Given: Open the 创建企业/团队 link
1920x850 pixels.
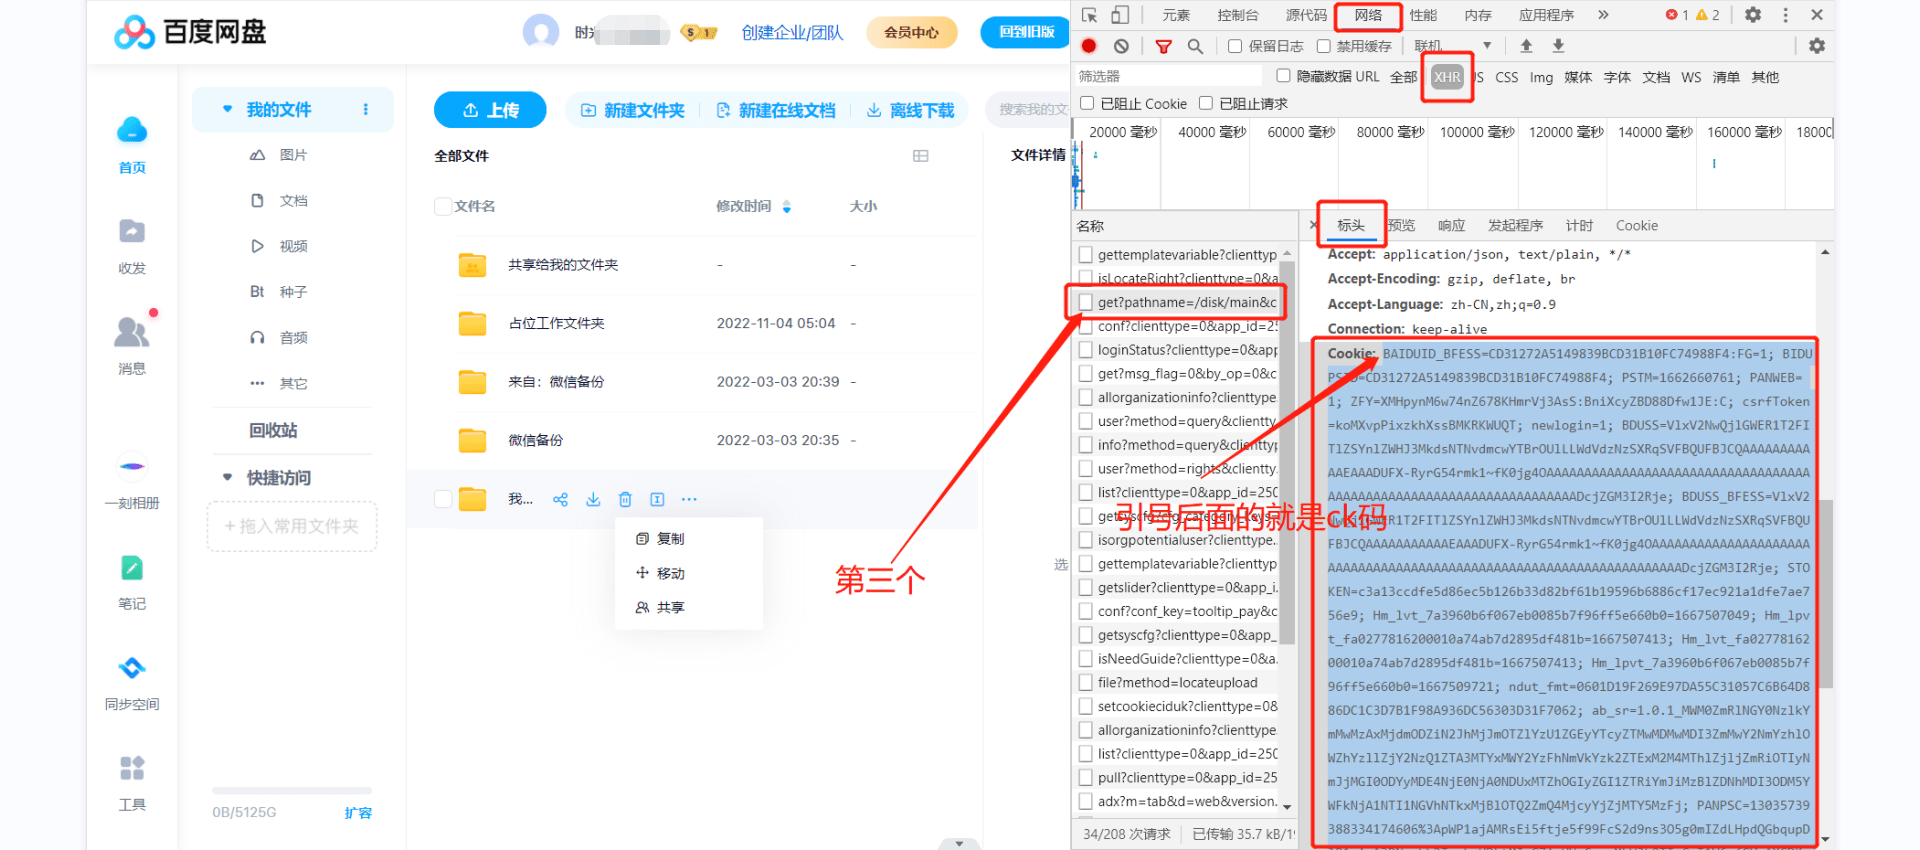Looking at the screenshot, I should pyautogui.click(x=792, y=32).
